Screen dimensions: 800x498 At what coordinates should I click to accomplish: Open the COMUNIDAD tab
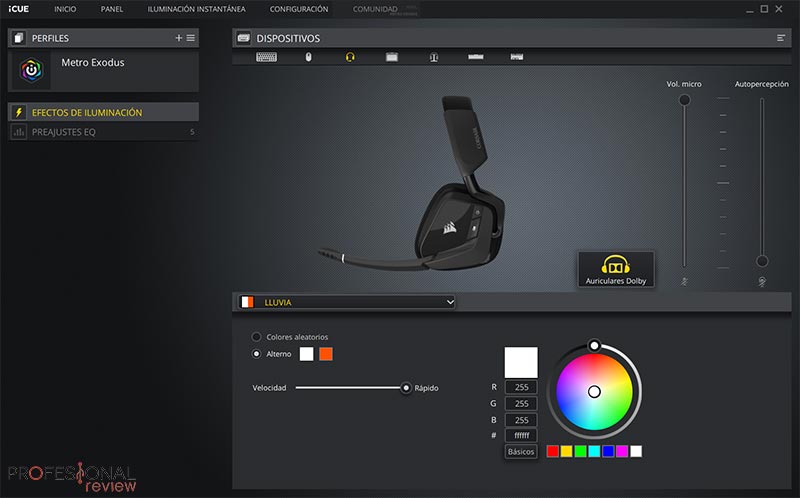click(x=375, y=9)
